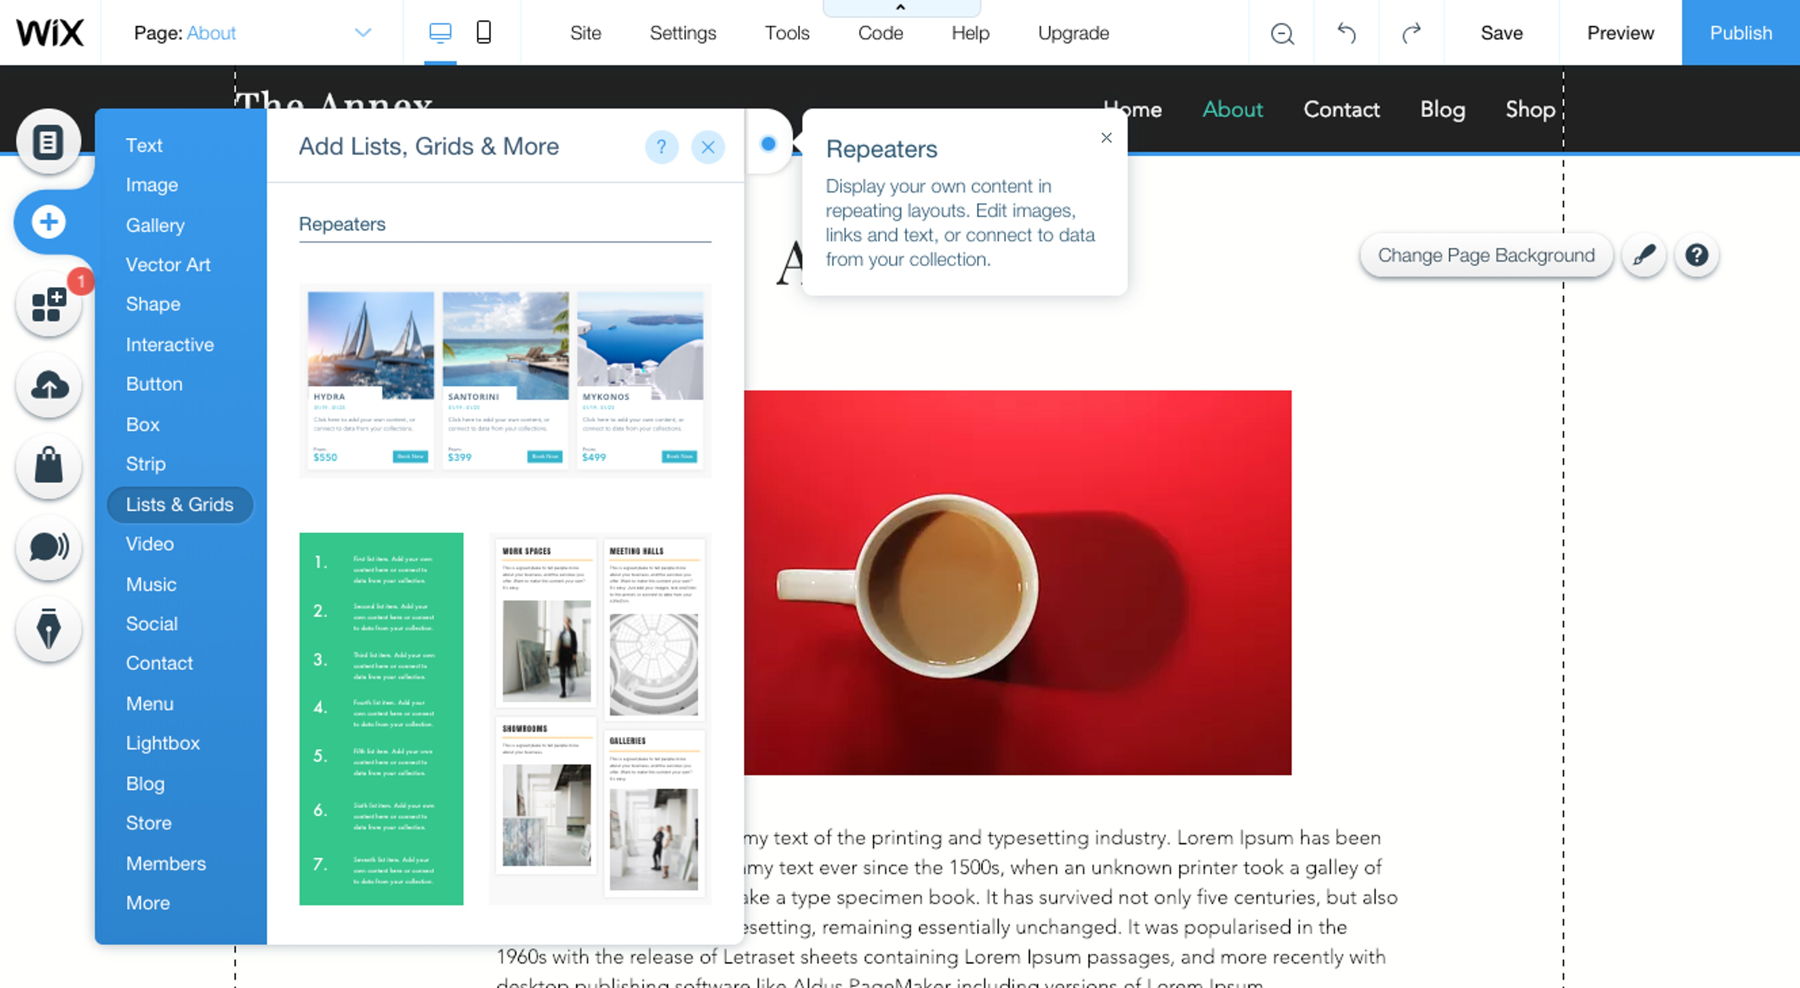Click the Undo arrow icon
The width and height of the screenshot is (1800, 988).
point(1346,33)
